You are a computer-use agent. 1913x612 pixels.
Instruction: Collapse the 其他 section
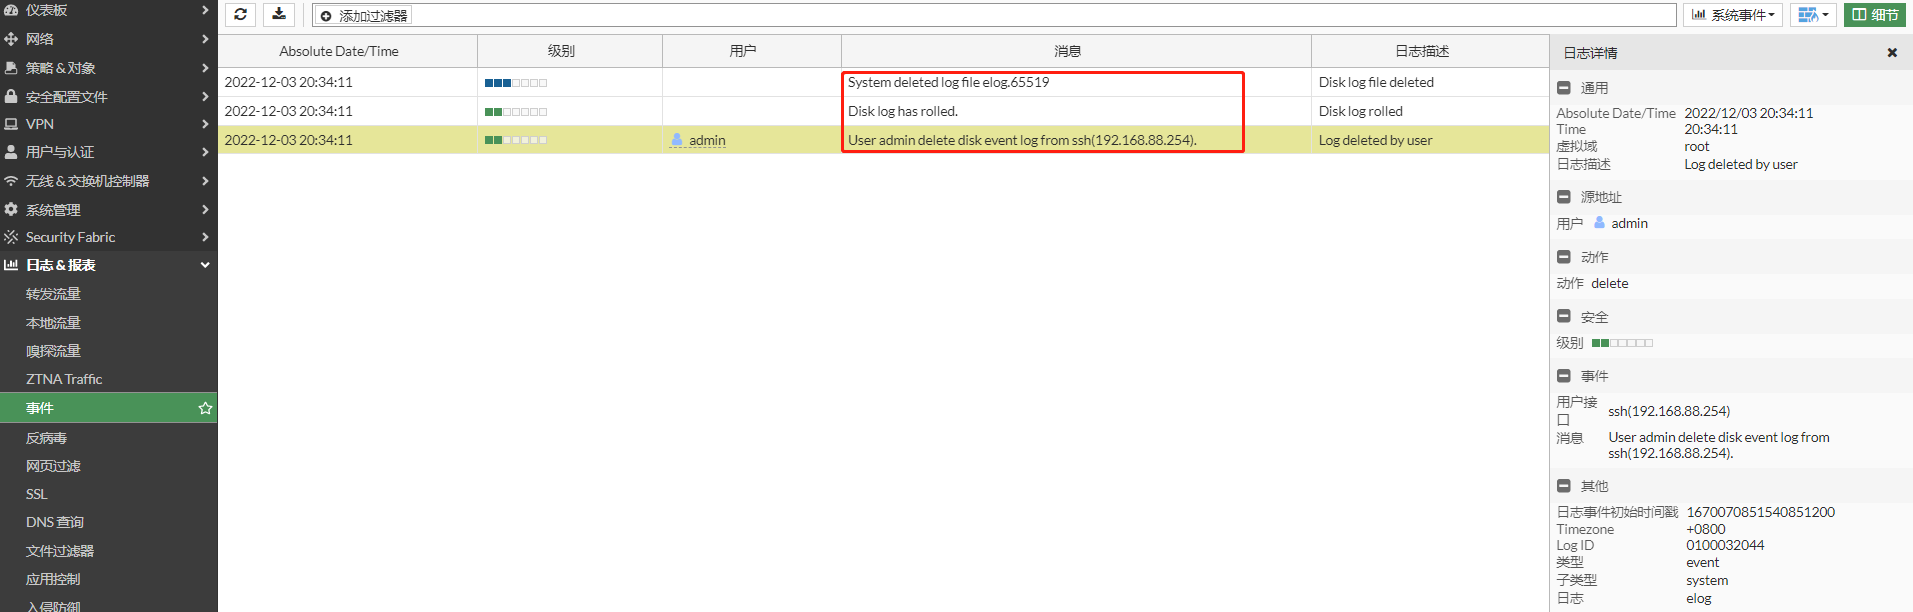[1564, 486]
